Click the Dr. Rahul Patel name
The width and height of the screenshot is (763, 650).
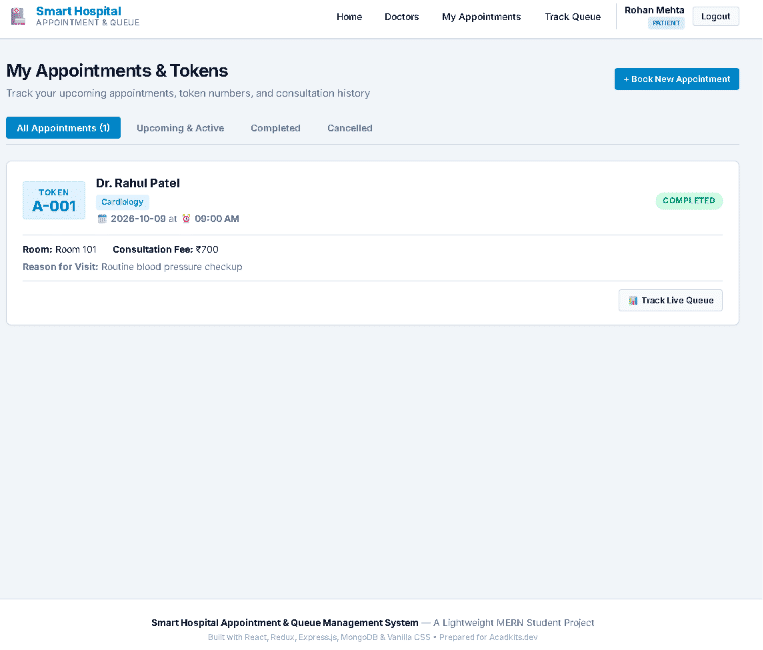tap(138, 183)
